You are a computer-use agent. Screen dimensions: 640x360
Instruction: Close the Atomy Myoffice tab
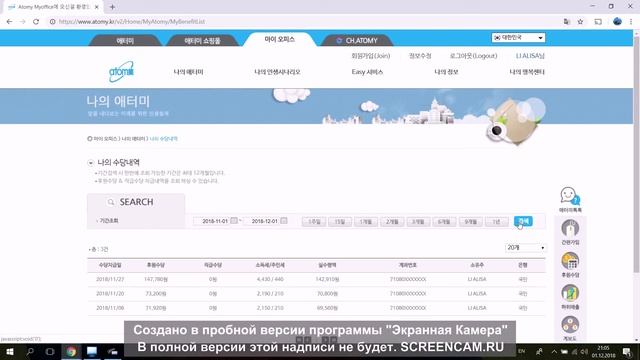(x=97, y=7)
